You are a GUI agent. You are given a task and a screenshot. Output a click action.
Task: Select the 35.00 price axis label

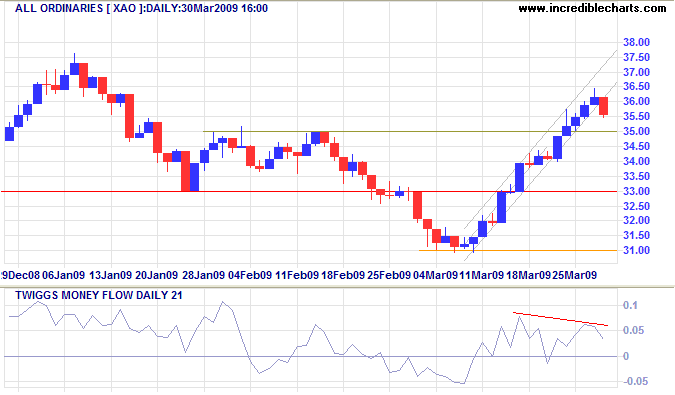pos(636,131)
